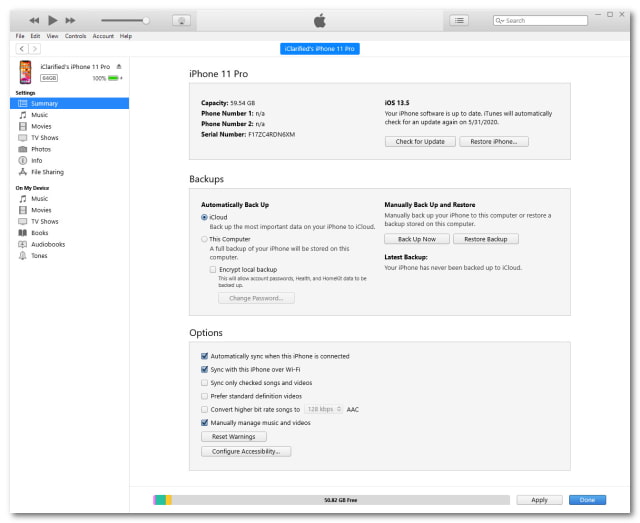Click the Apply button
Viewport: 640px width, 523px height.
[539, 500]
